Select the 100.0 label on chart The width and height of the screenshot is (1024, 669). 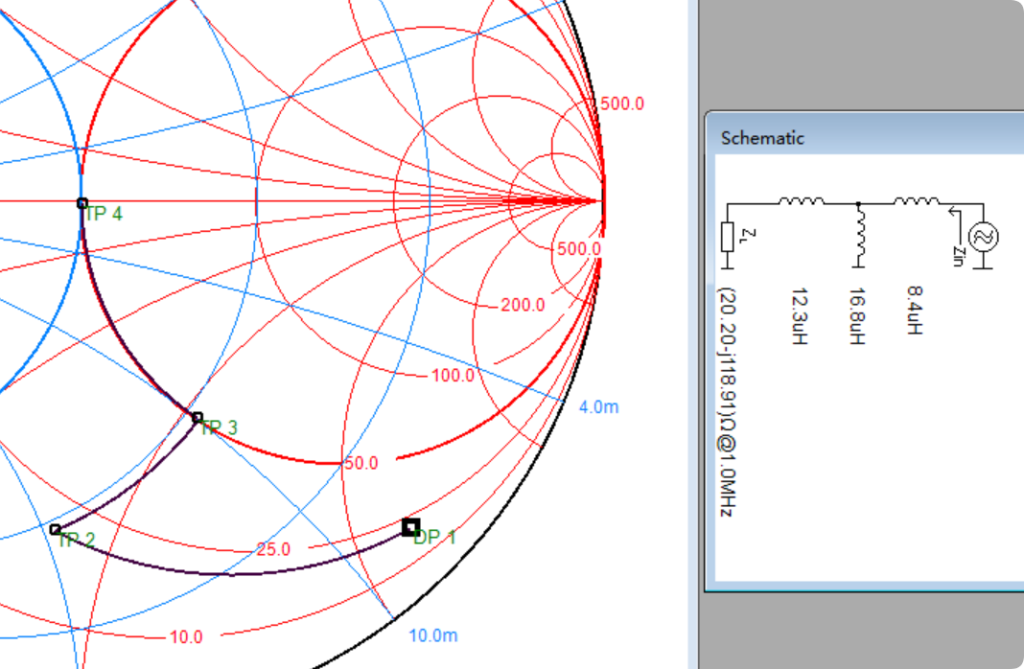pyautogui.click(x=453, y=376)
